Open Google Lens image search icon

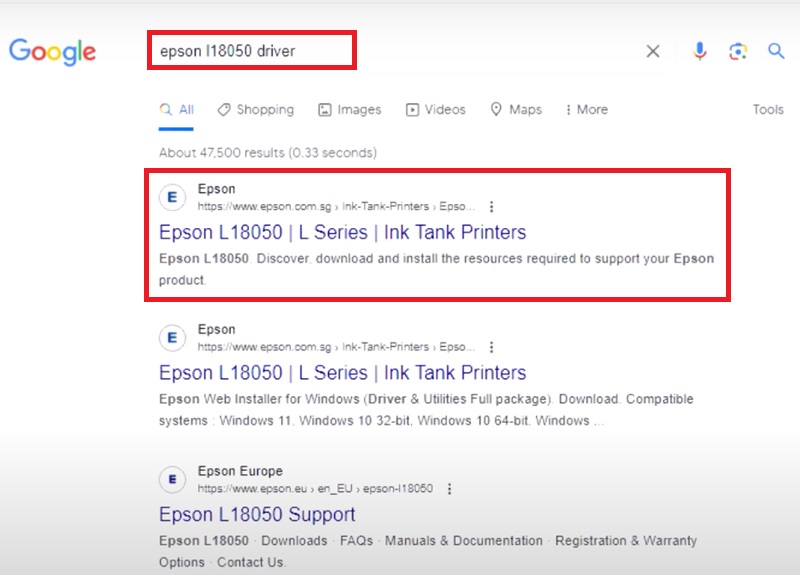tap(738, 51)
